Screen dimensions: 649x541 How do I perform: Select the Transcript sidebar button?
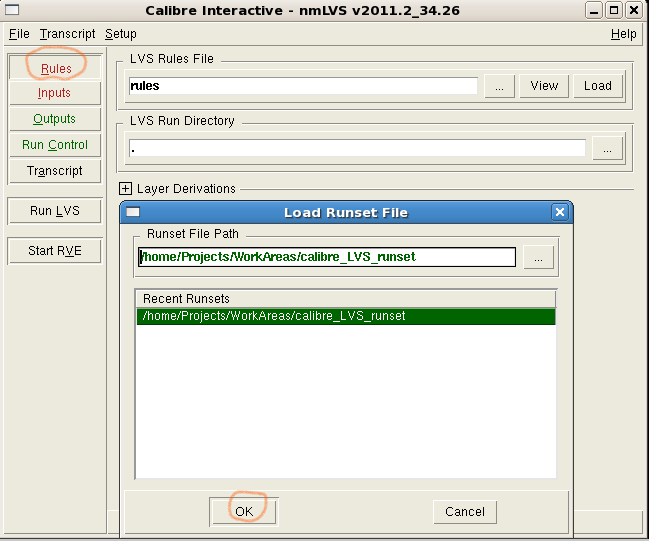pos(55,171)
